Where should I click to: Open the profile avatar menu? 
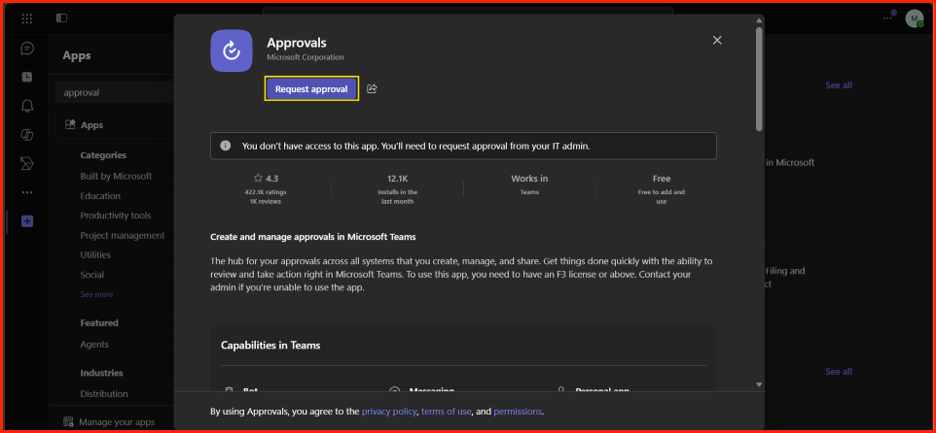pyautogui.click(x=914, y=19)
